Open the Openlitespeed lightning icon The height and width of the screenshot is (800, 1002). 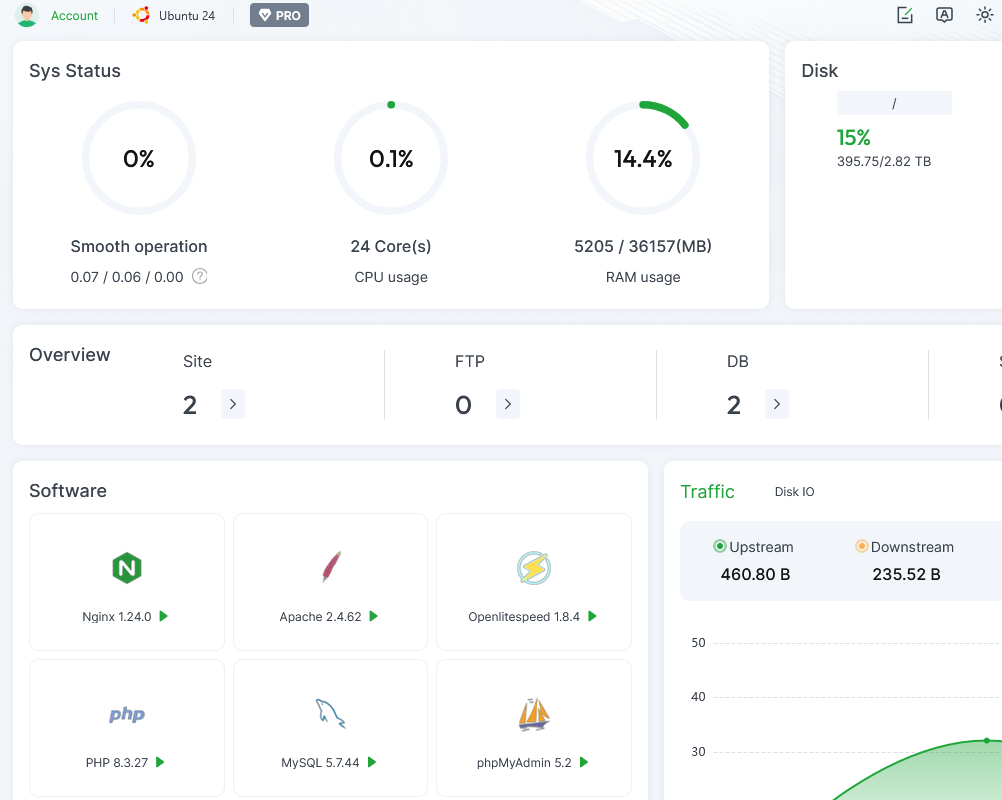tap(534, 567)
